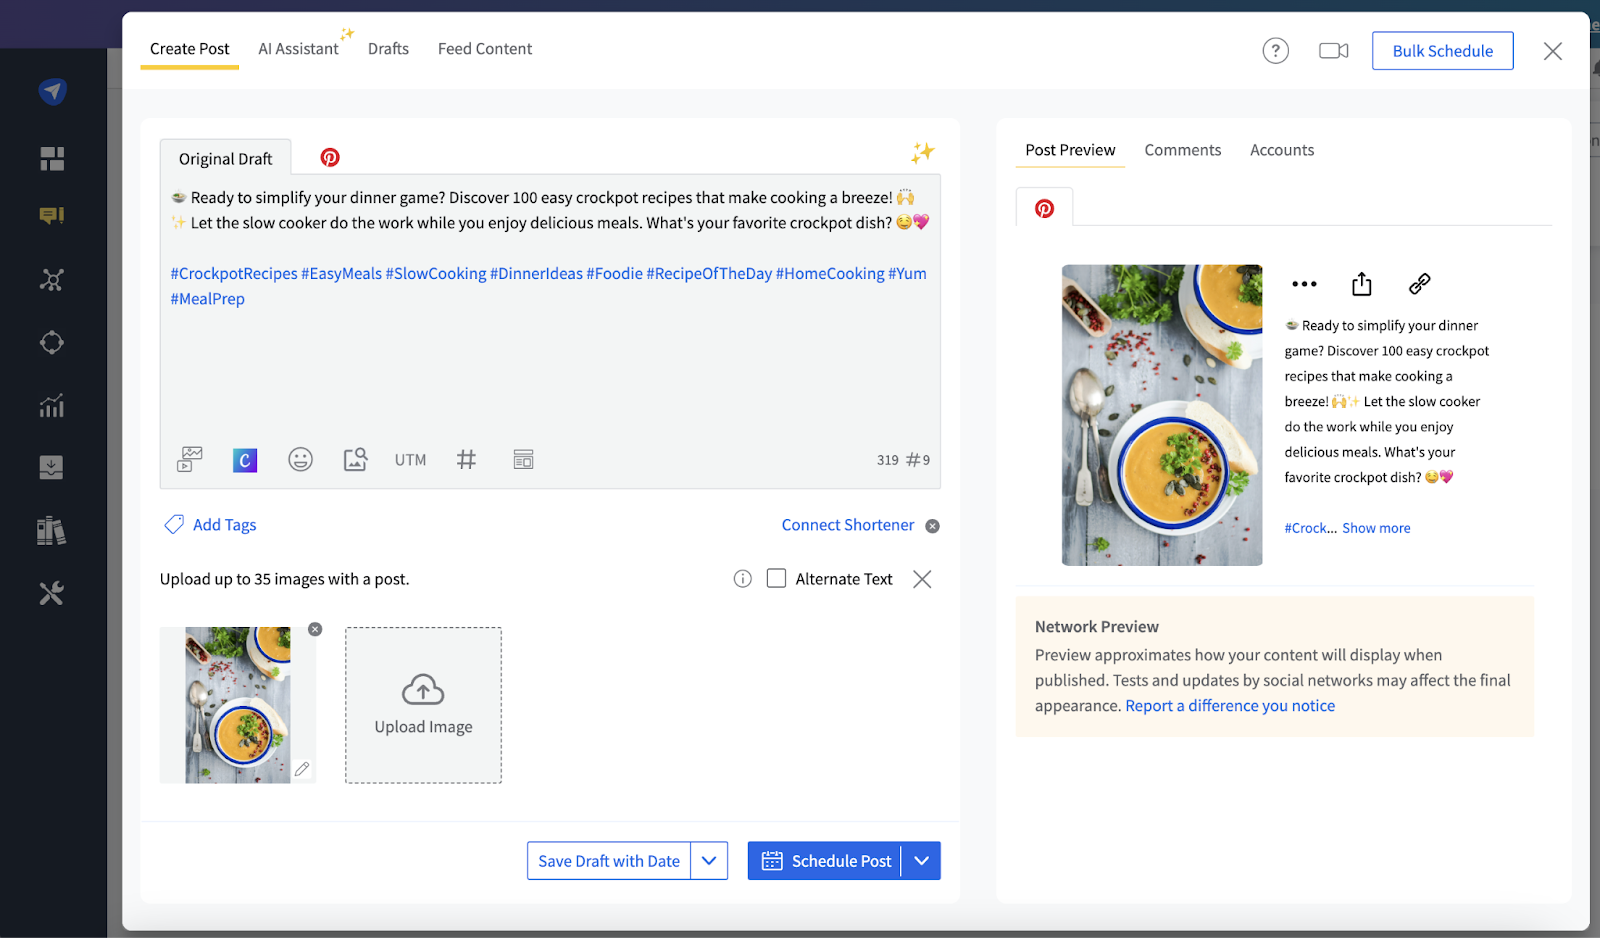Switch to the AI Assistant tab
The height and width of the screenshot is (938, 1600).
click(x=296, y=47)
